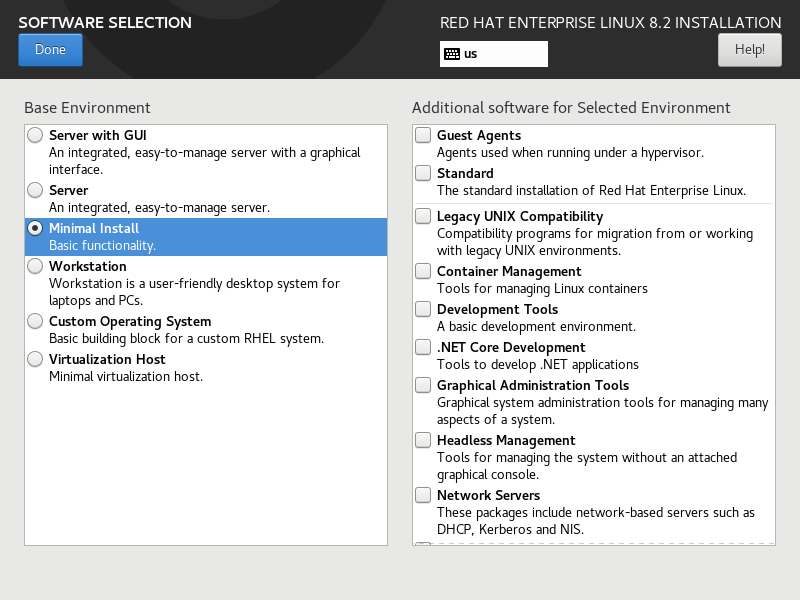
Task: Select Server with GUI environment
Action: (36, 135)
